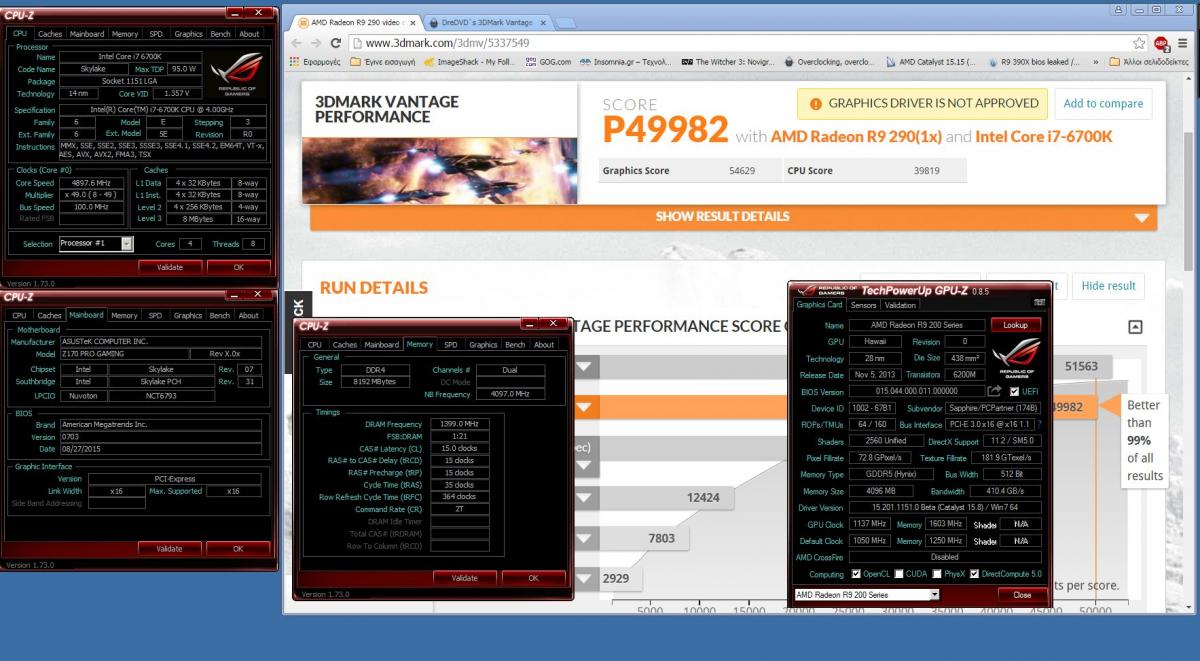The width and height of the screenshot is (1200, 661).
Task: Open the Adblock Plus extension icon
Action: [1161, 43]
